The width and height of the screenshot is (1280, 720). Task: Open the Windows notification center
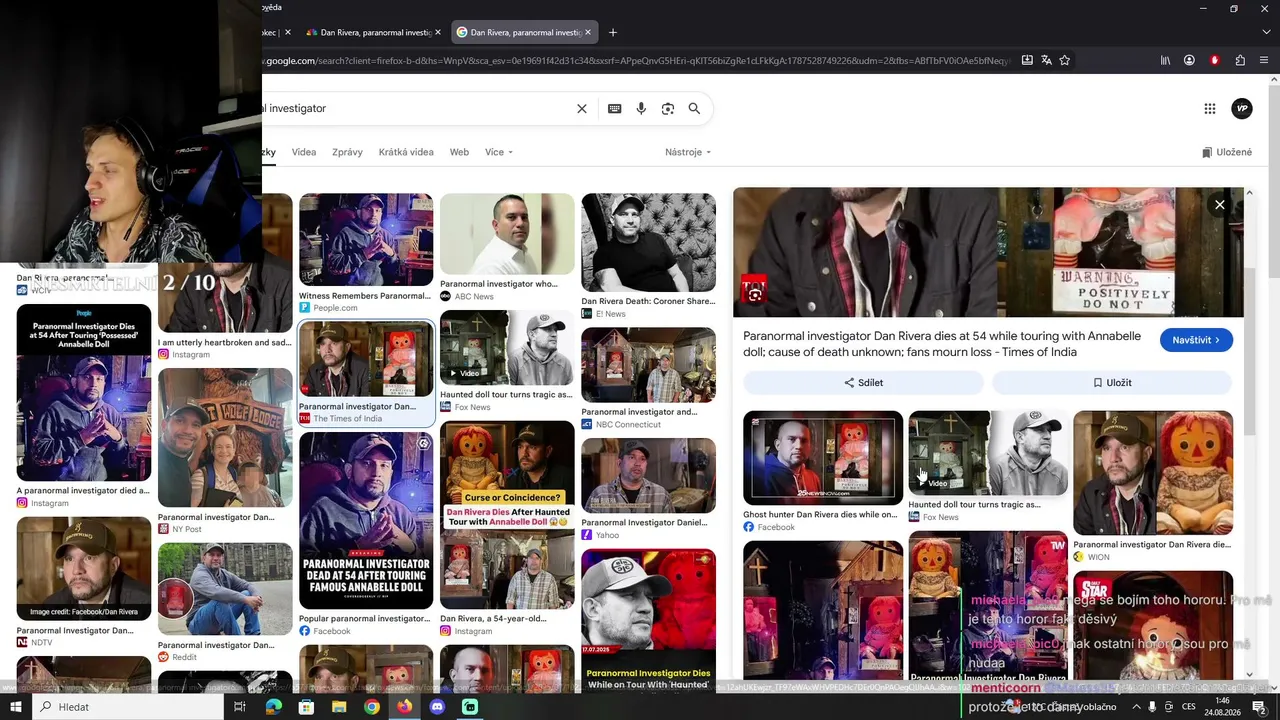click(x=1259, y=707)
